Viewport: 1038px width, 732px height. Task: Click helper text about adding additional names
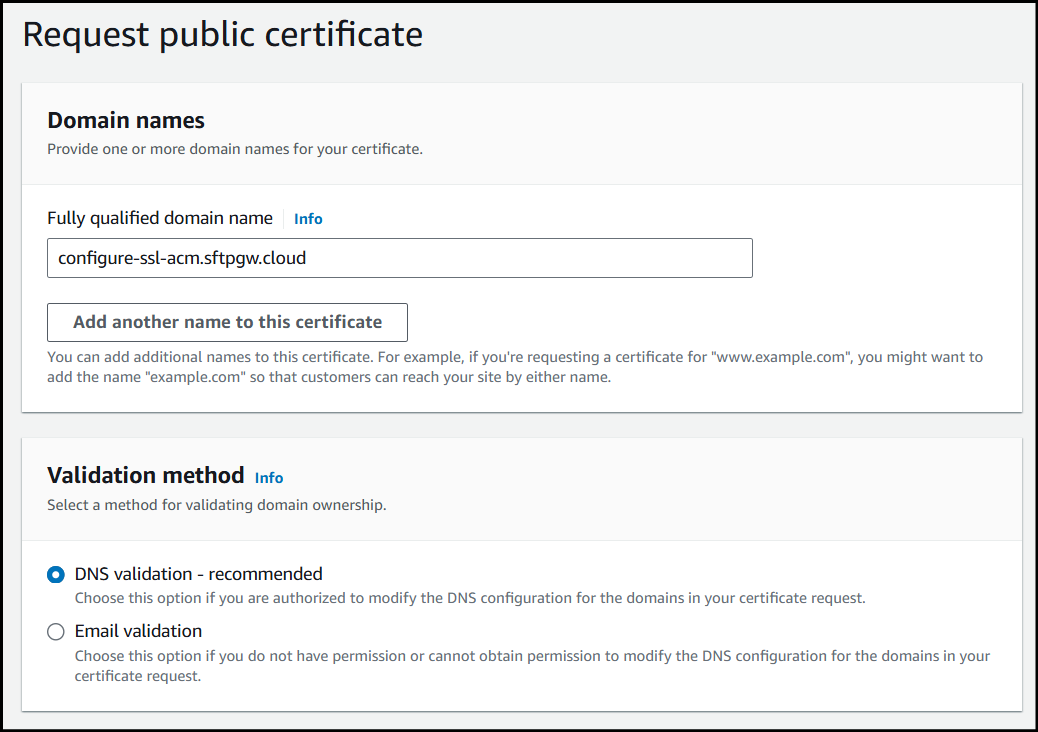pyautogui.click(x=515, y=367)
